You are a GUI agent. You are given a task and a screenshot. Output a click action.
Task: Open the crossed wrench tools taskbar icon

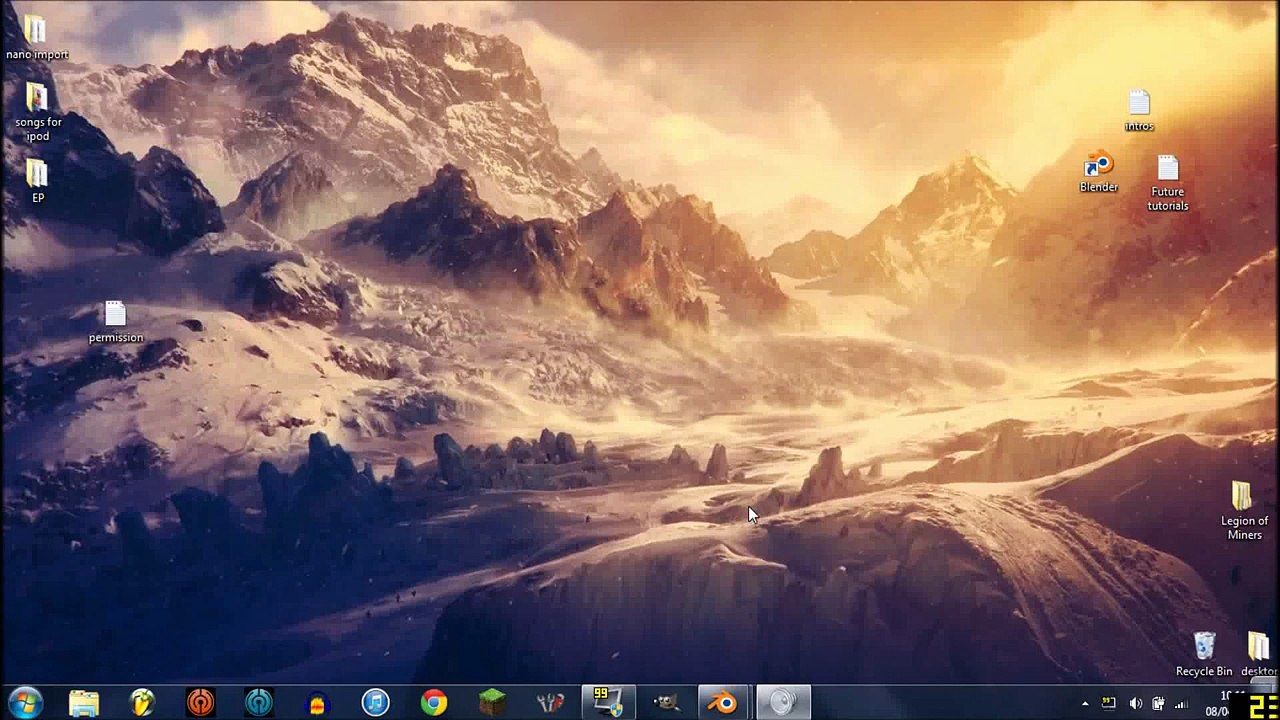click(550, 702)
